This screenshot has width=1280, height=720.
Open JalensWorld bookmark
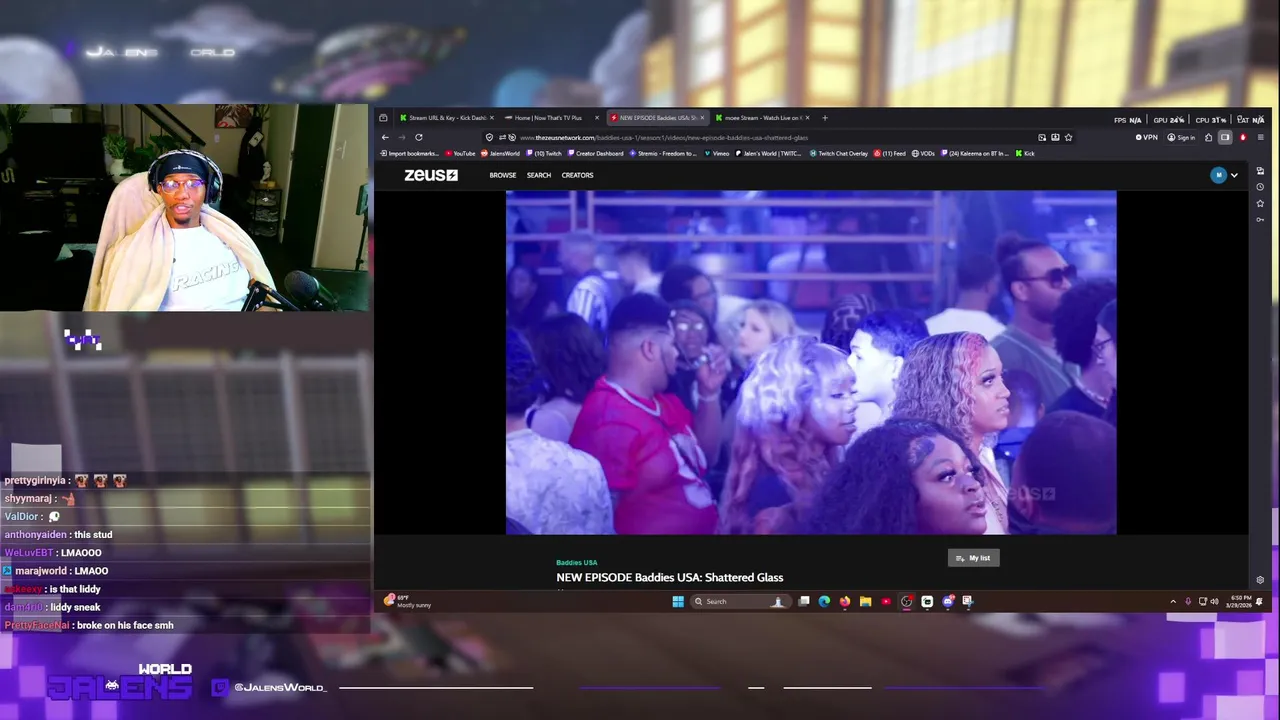501,154
